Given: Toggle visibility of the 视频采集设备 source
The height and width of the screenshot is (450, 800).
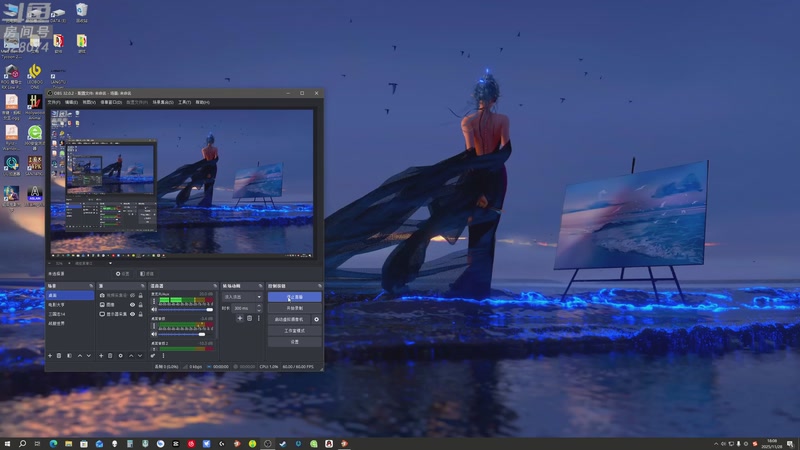Looking at the screenshot, I should pos(133,295).
